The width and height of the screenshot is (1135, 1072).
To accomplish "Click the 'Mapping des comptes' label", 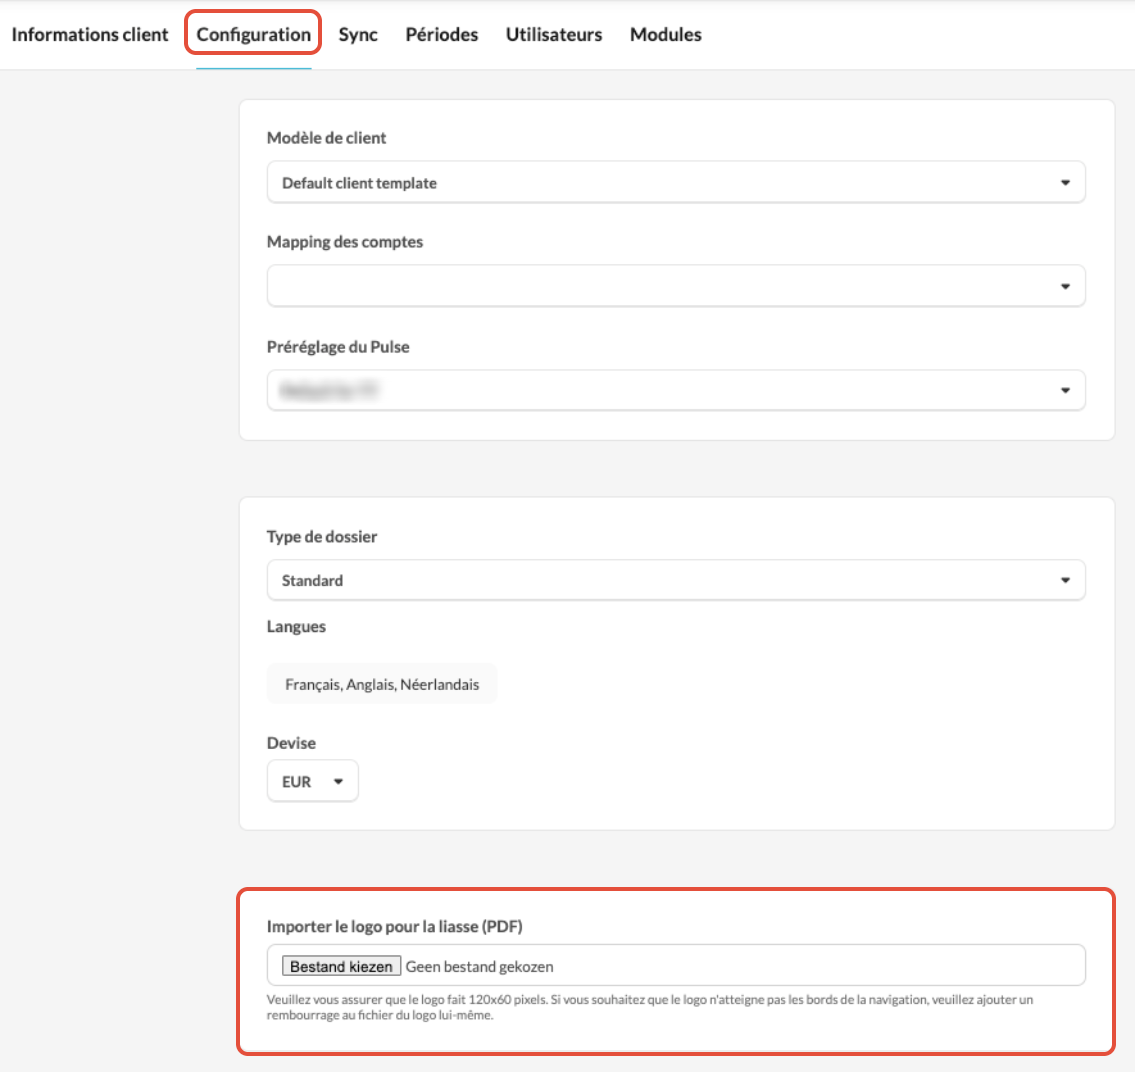I will [x=345, y=242].
